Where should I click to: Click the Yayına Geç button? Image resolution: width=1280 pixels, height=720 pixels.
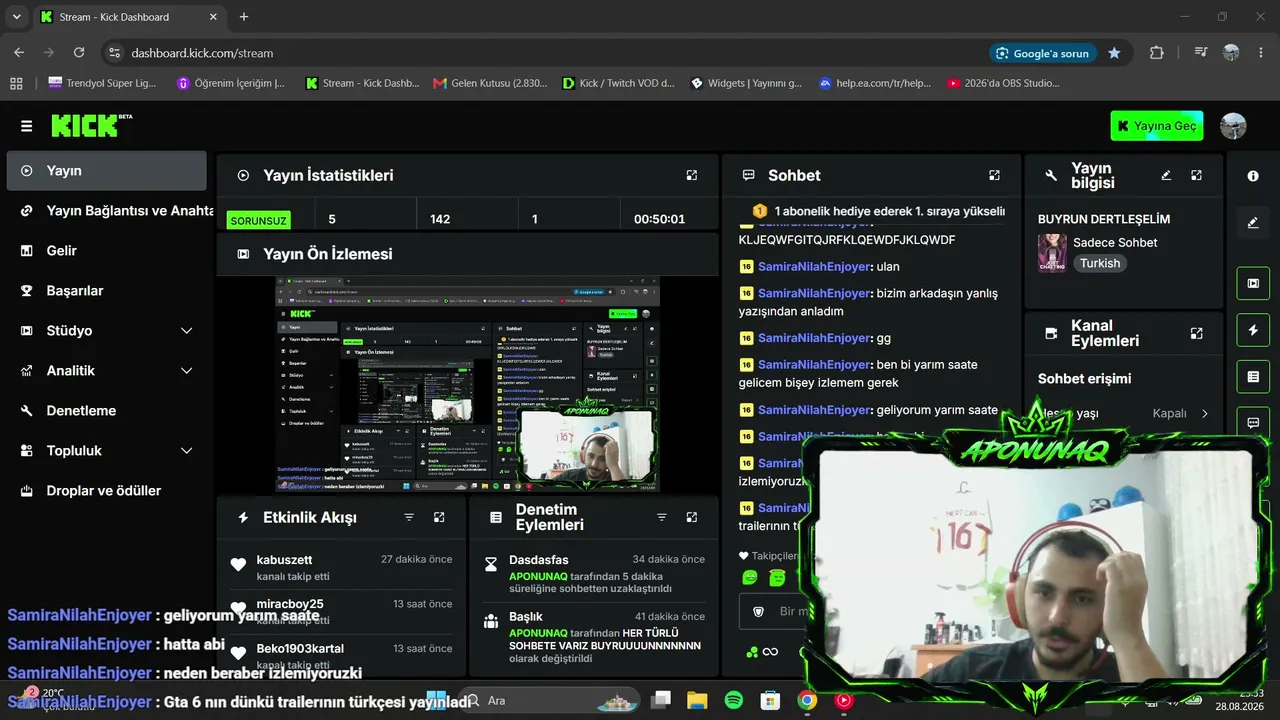(1157, 126)
